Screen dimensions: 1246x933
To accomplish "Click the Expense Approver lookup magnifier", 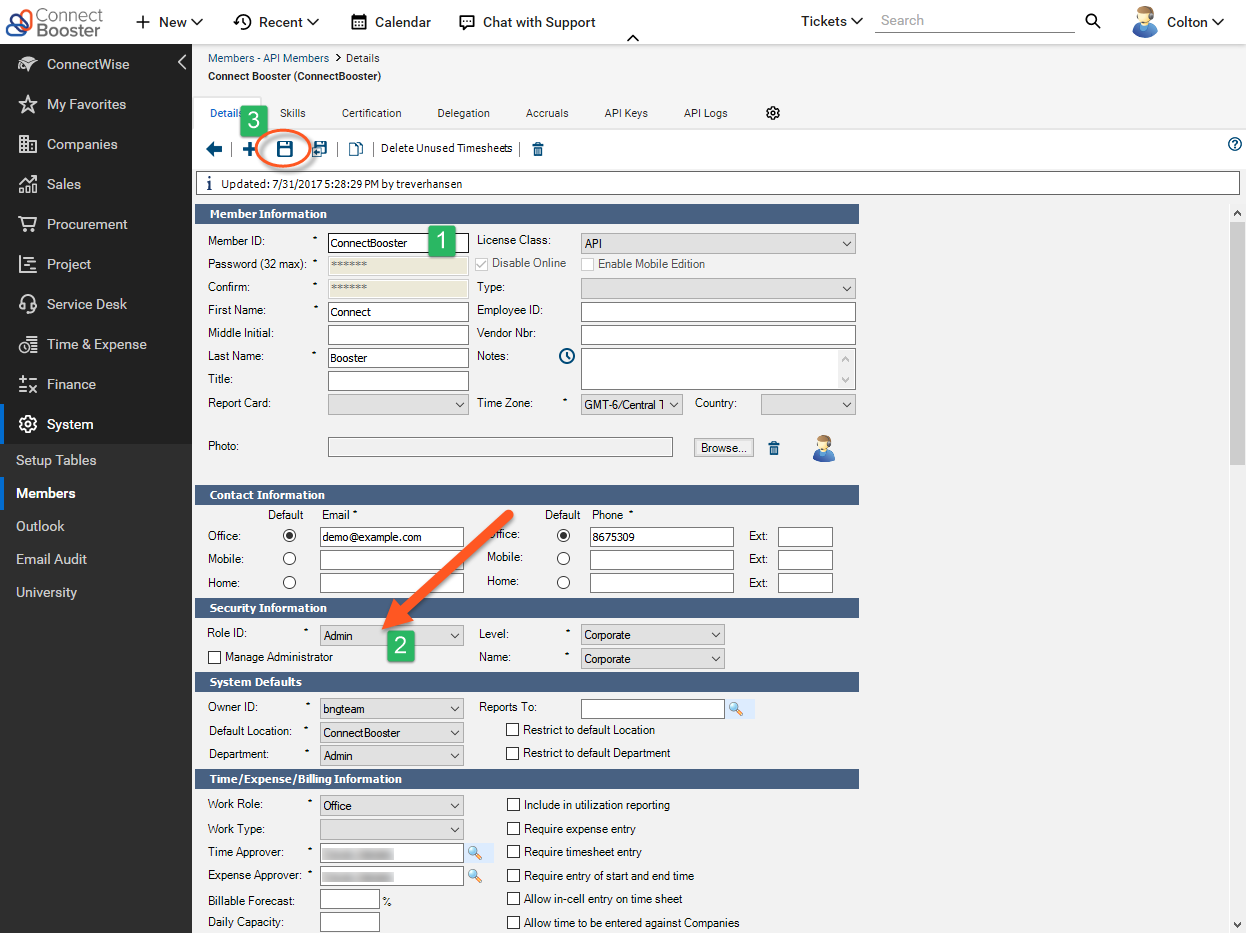I will pos(474,876).
